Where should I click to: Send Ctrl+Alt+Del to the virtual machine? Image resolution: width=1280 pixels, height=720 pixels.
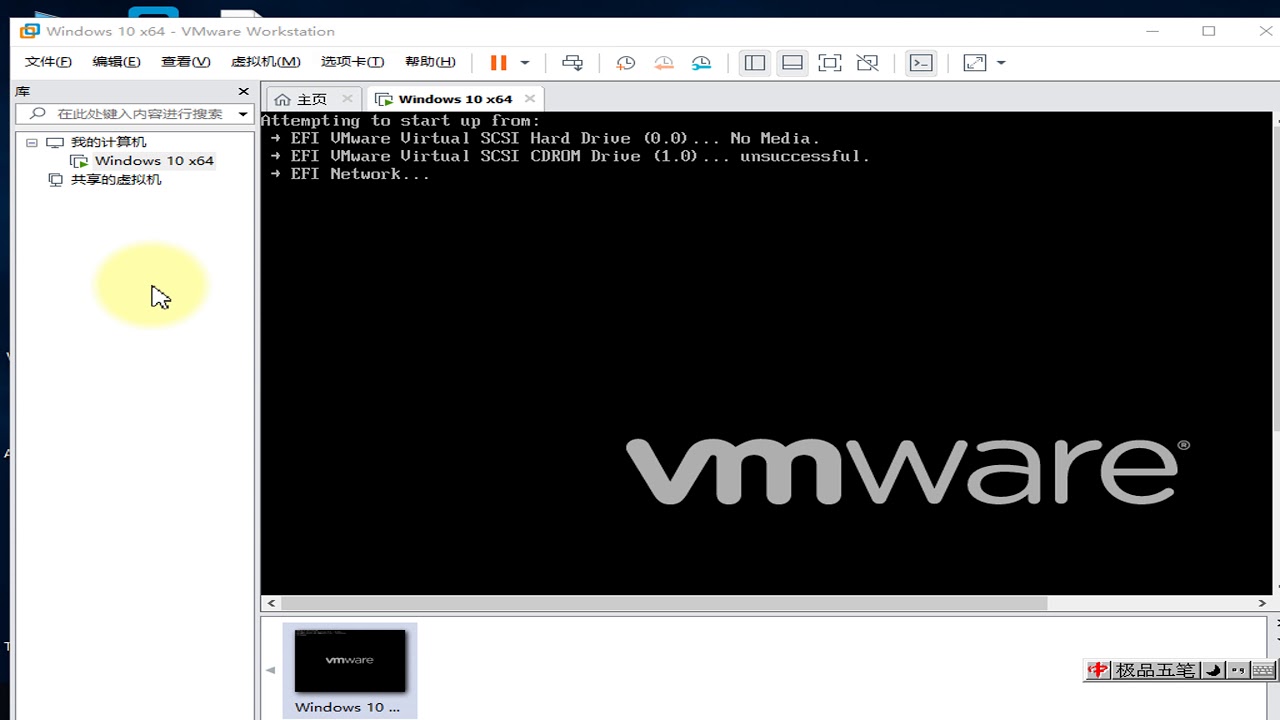(x=572, y=63)
